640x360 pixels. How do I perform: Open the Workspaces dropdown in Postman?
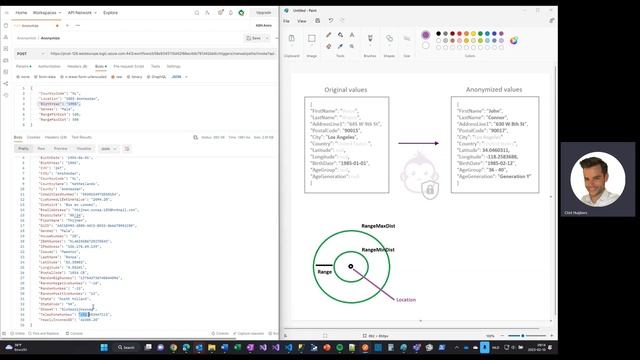pyautogui.click(x=47, y=13)
